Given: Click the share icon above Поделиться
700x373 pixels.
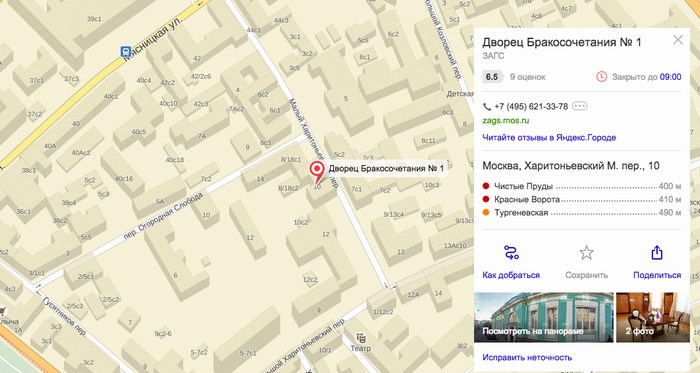Looking at the screenshot, I should tap(657, 253).
